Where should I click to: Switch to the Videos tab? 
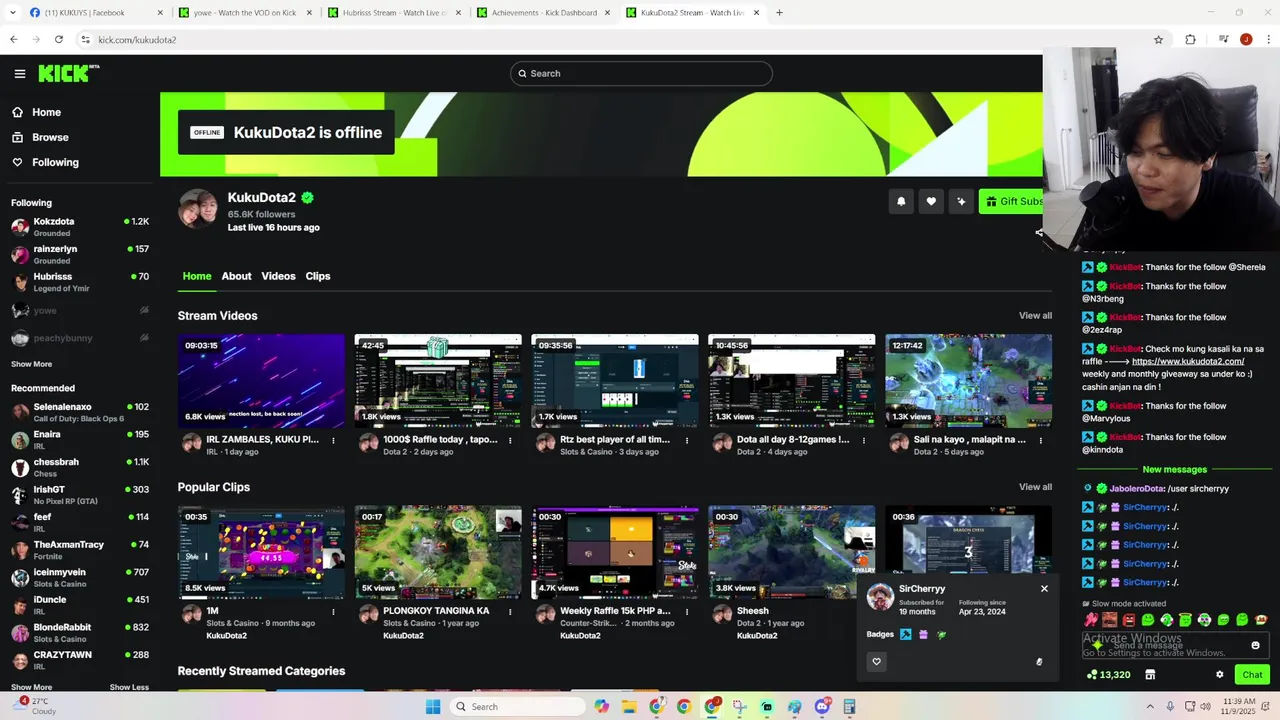(278, 276)
